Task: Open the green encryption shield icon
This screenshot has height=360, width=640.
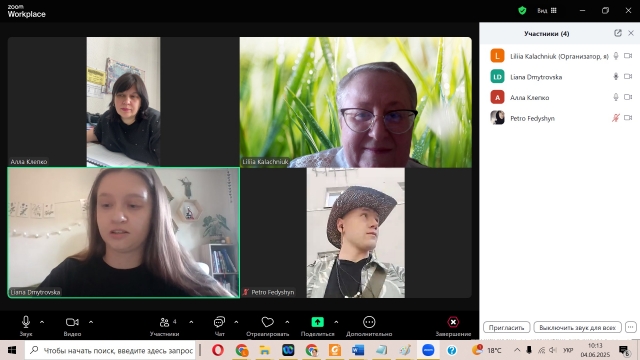Action: pos(522,11)
